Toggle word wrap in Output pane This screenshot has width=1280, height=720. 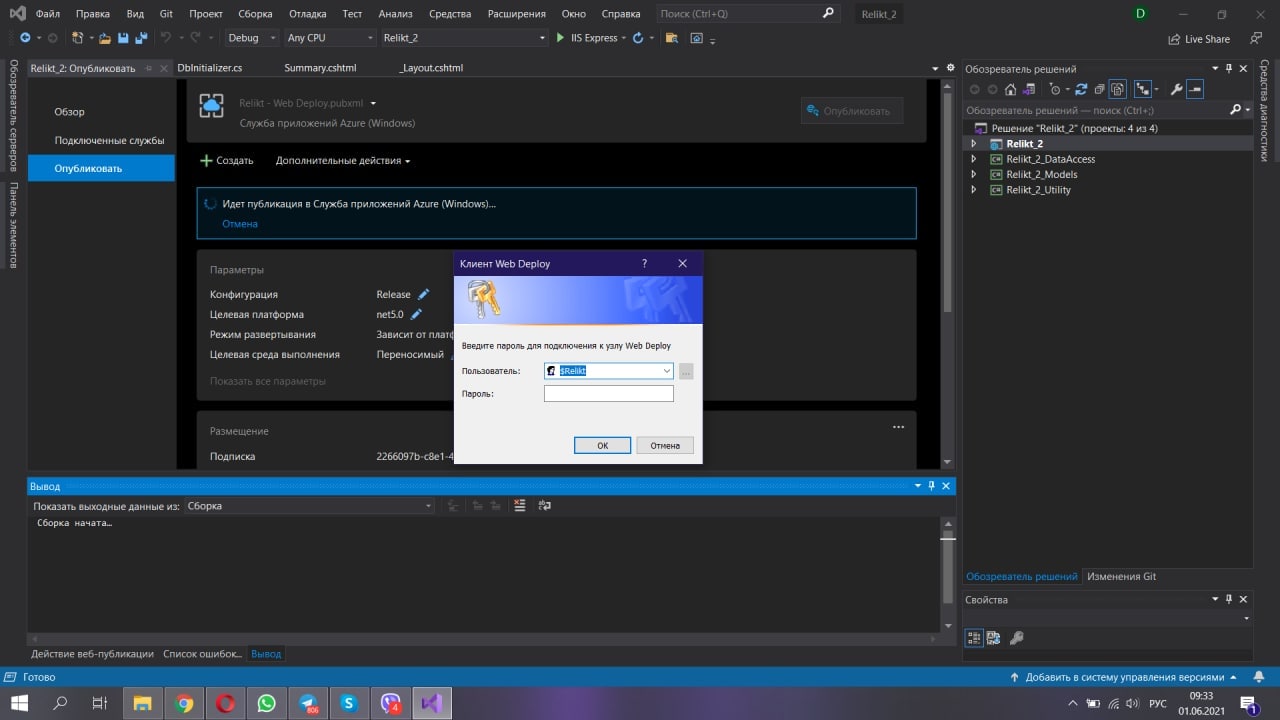pos(544,506)
